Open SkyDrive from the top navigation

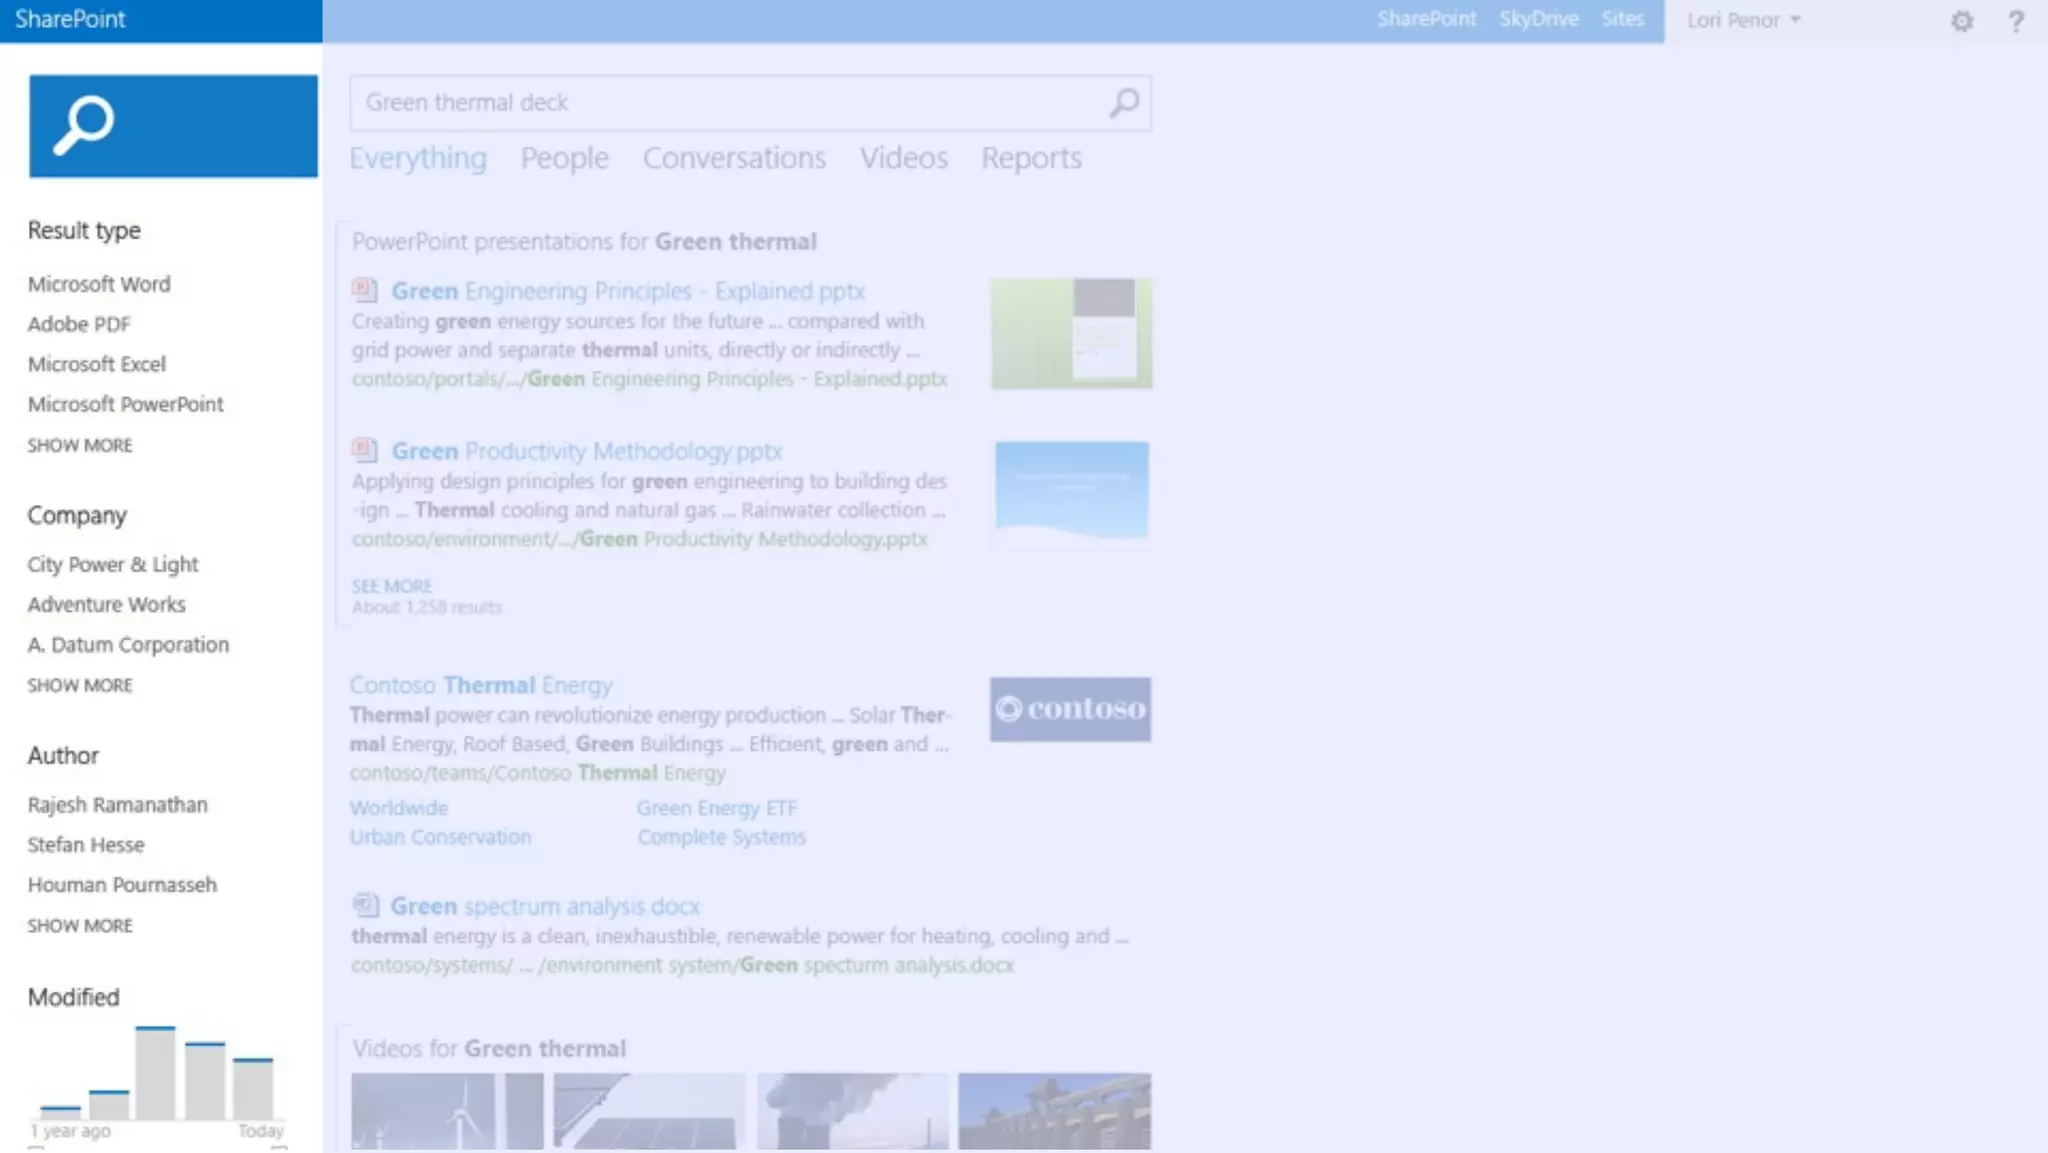[x=1538, y=19]
